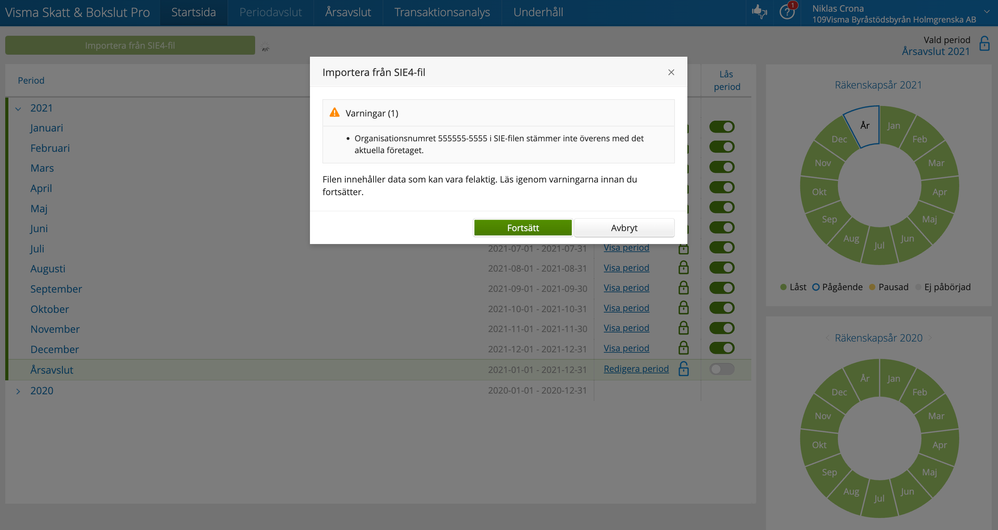Screen dimensions: 998x530
Task: Open the help icon with notification badge
Action: [787, 12]
